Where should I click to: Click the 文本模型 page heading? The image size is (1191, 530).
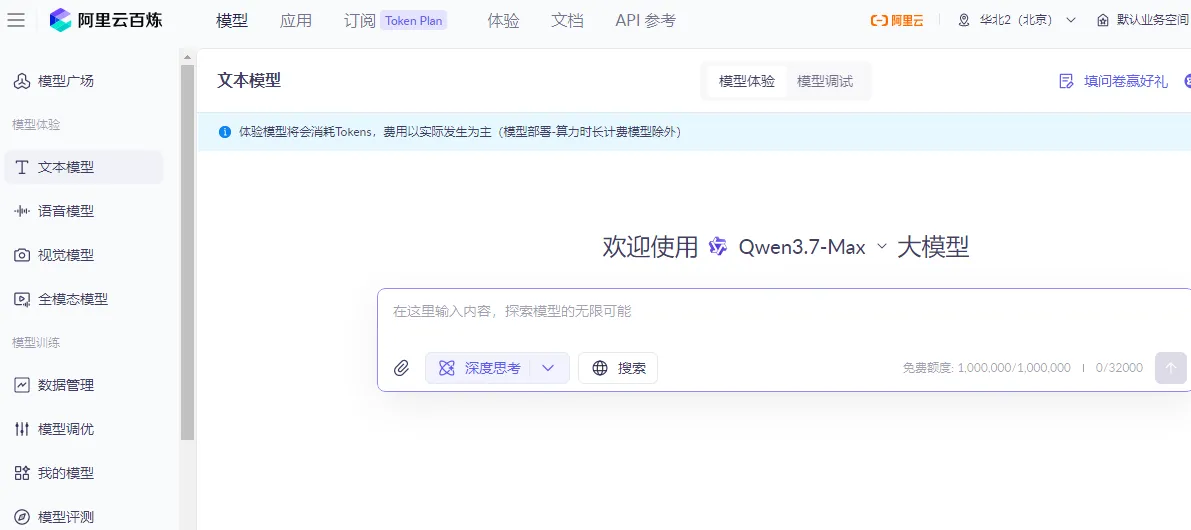[249, 80]
